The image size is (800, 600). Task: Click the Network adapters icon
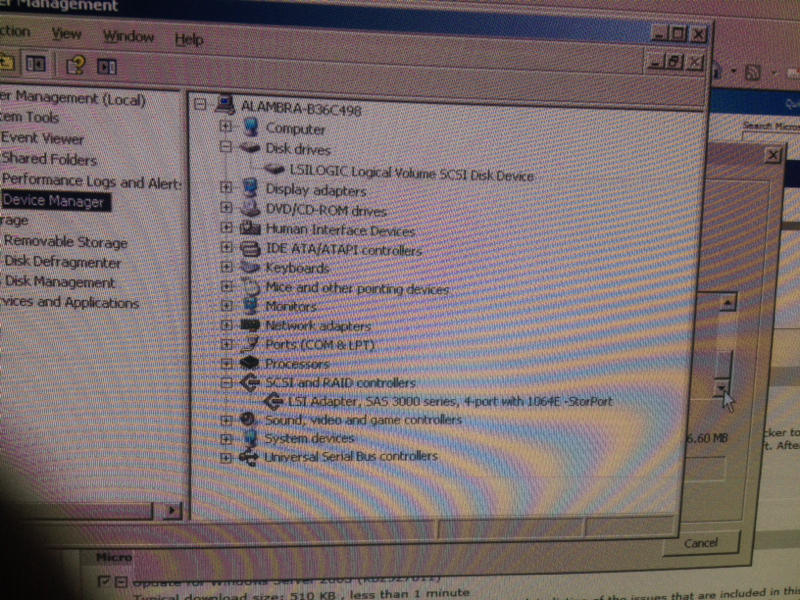pos(250,324)
